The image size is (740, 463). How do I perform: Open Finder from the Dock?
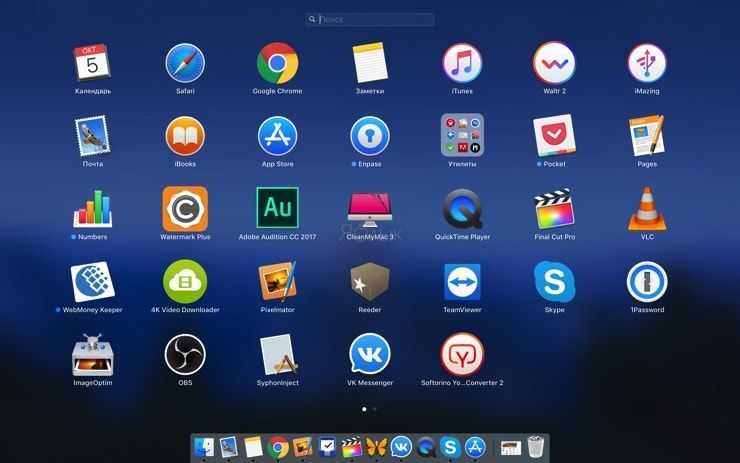204,446
